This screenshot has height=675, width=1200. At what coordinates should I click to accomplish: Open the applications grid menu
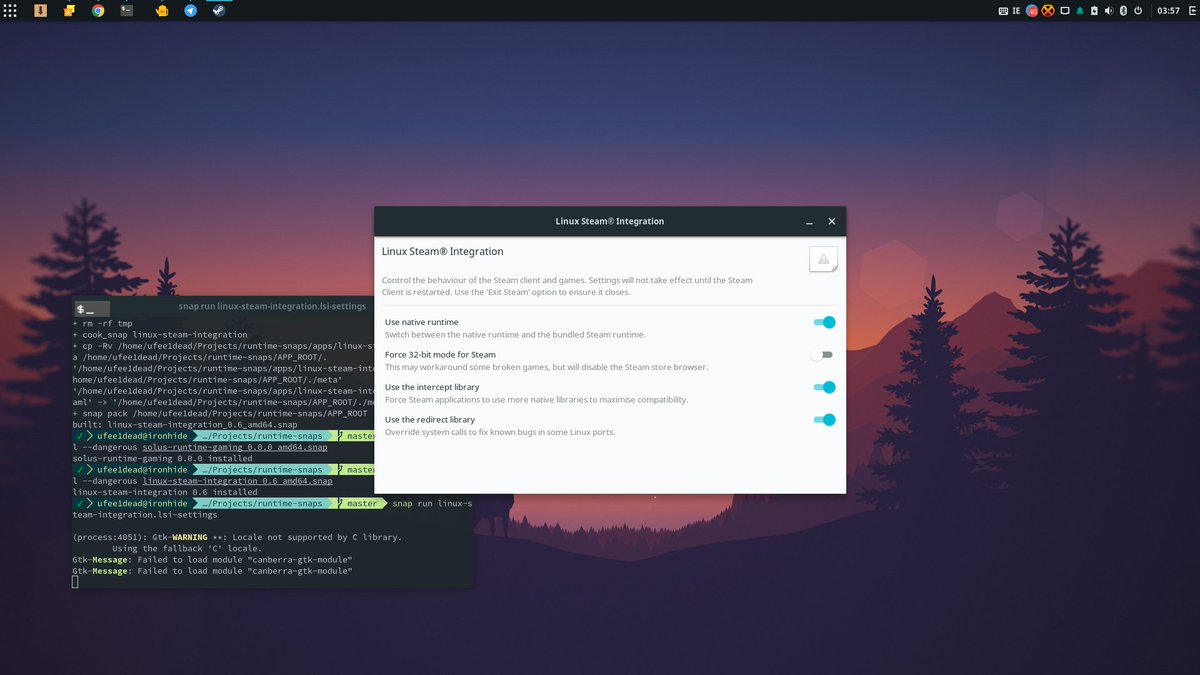[x=10, y=10]
